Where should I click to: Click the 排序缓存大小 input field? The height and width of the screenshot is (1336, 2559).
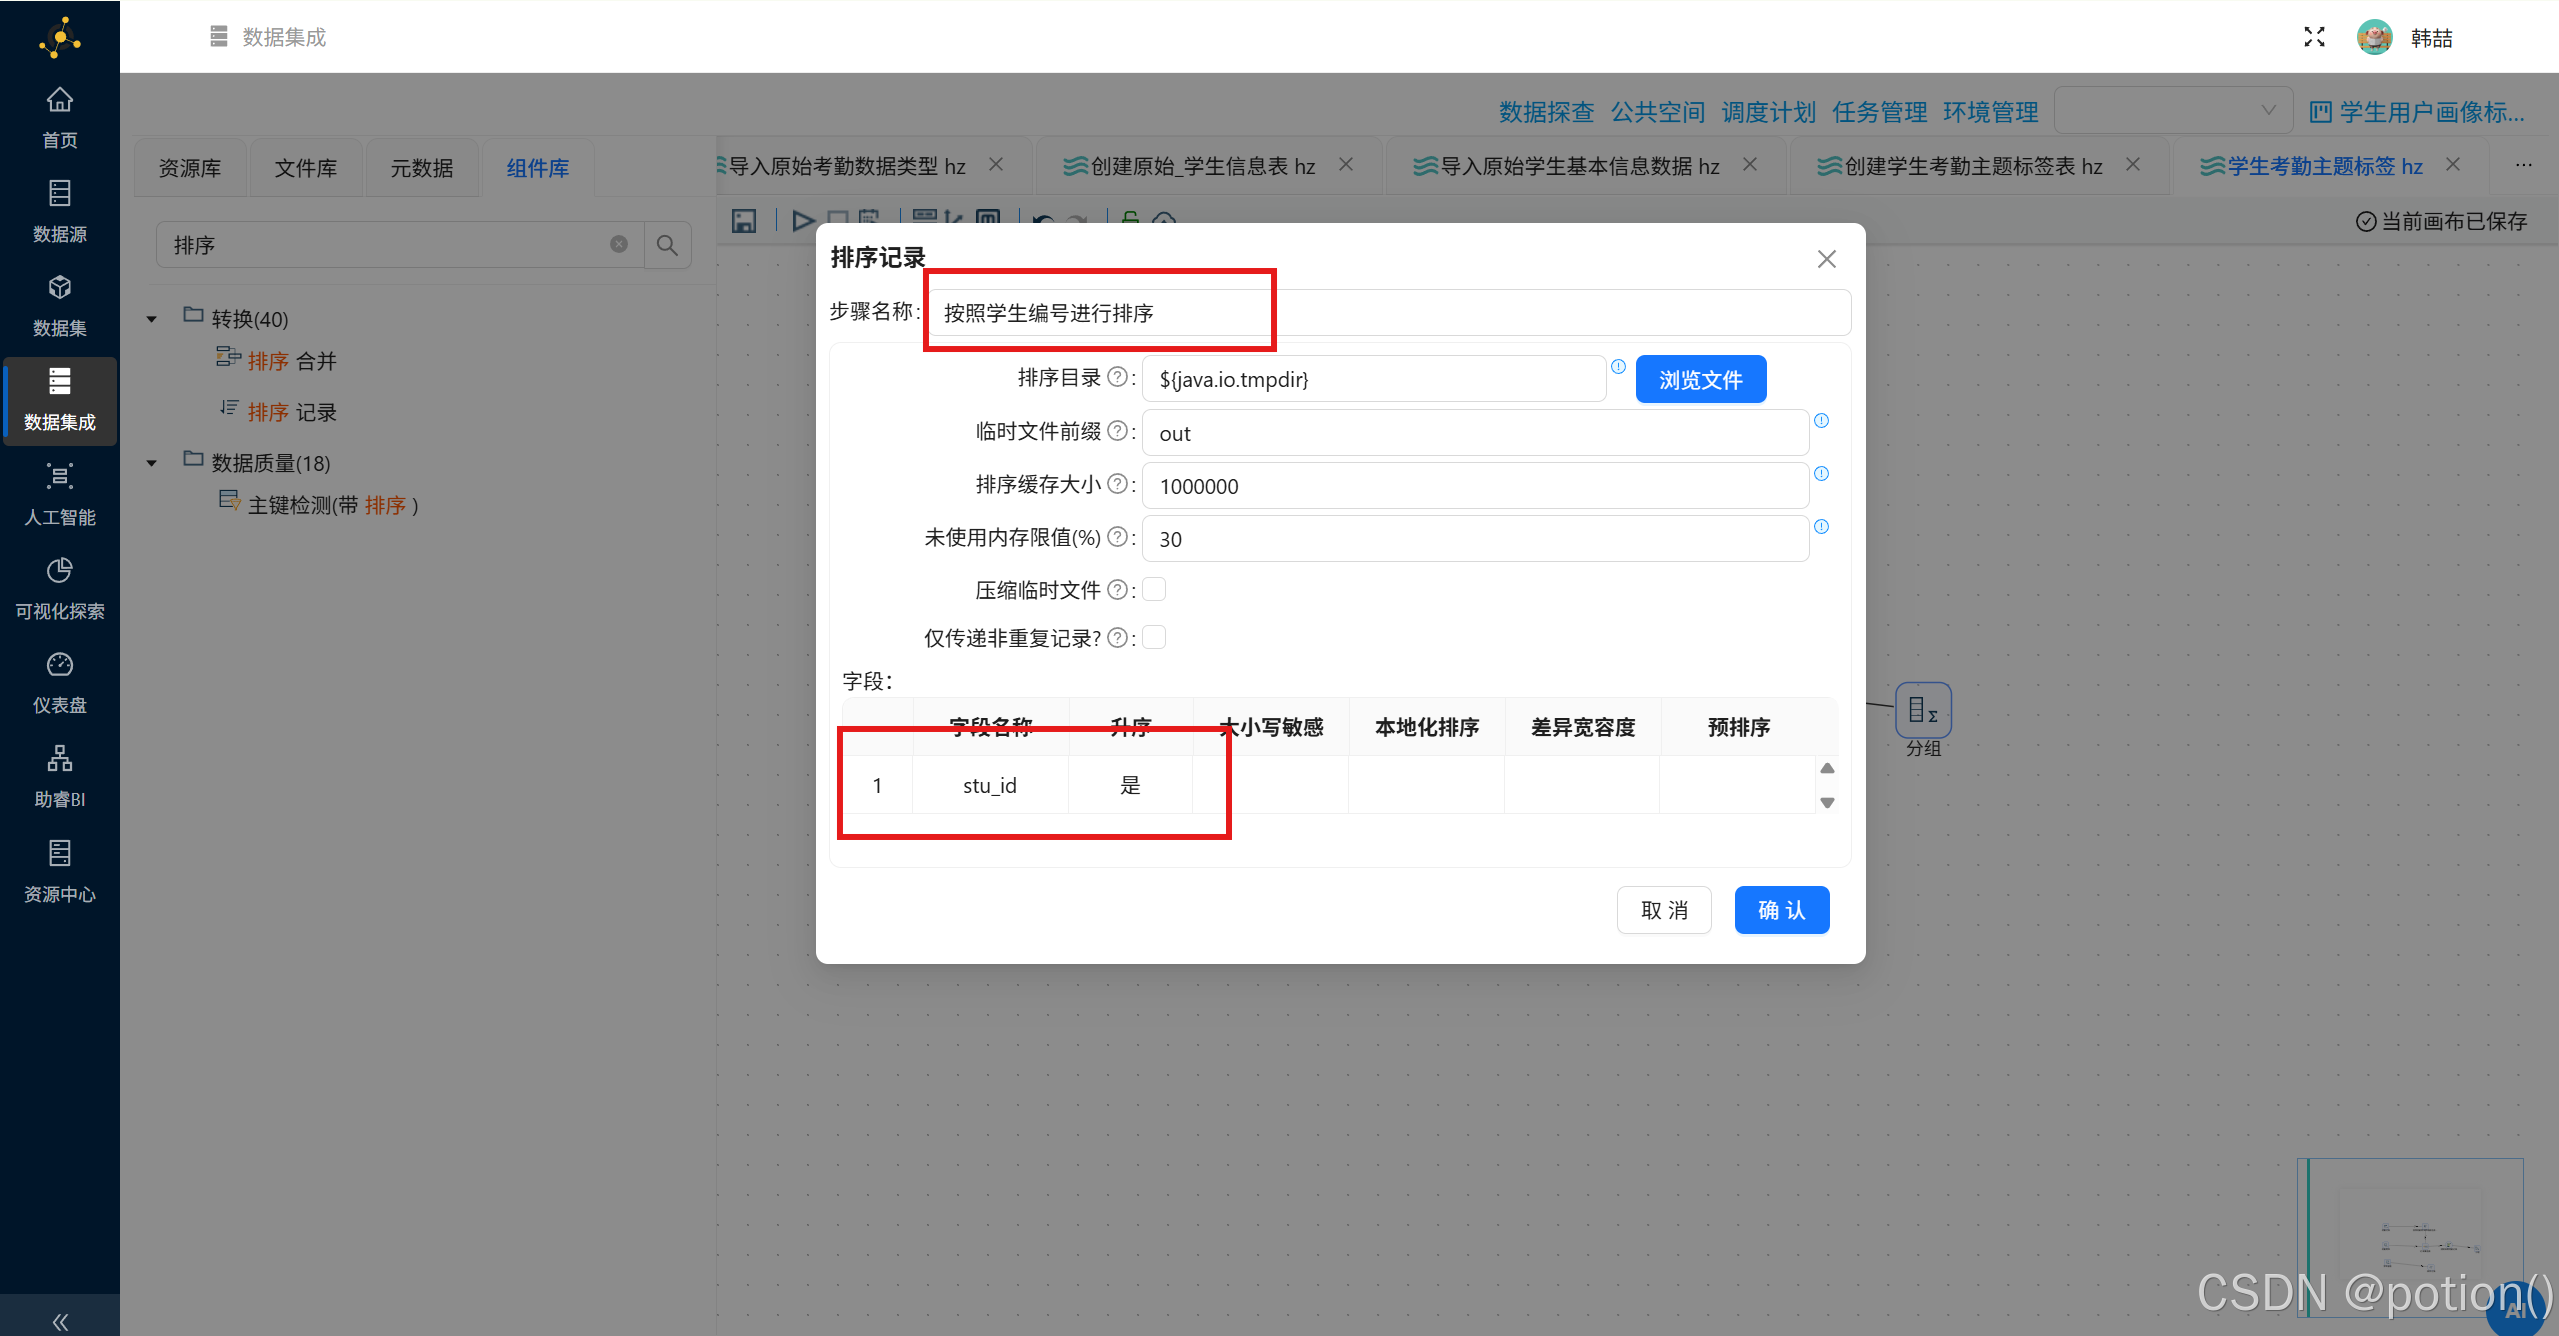pyautogui.click(x=1475, y=486)
